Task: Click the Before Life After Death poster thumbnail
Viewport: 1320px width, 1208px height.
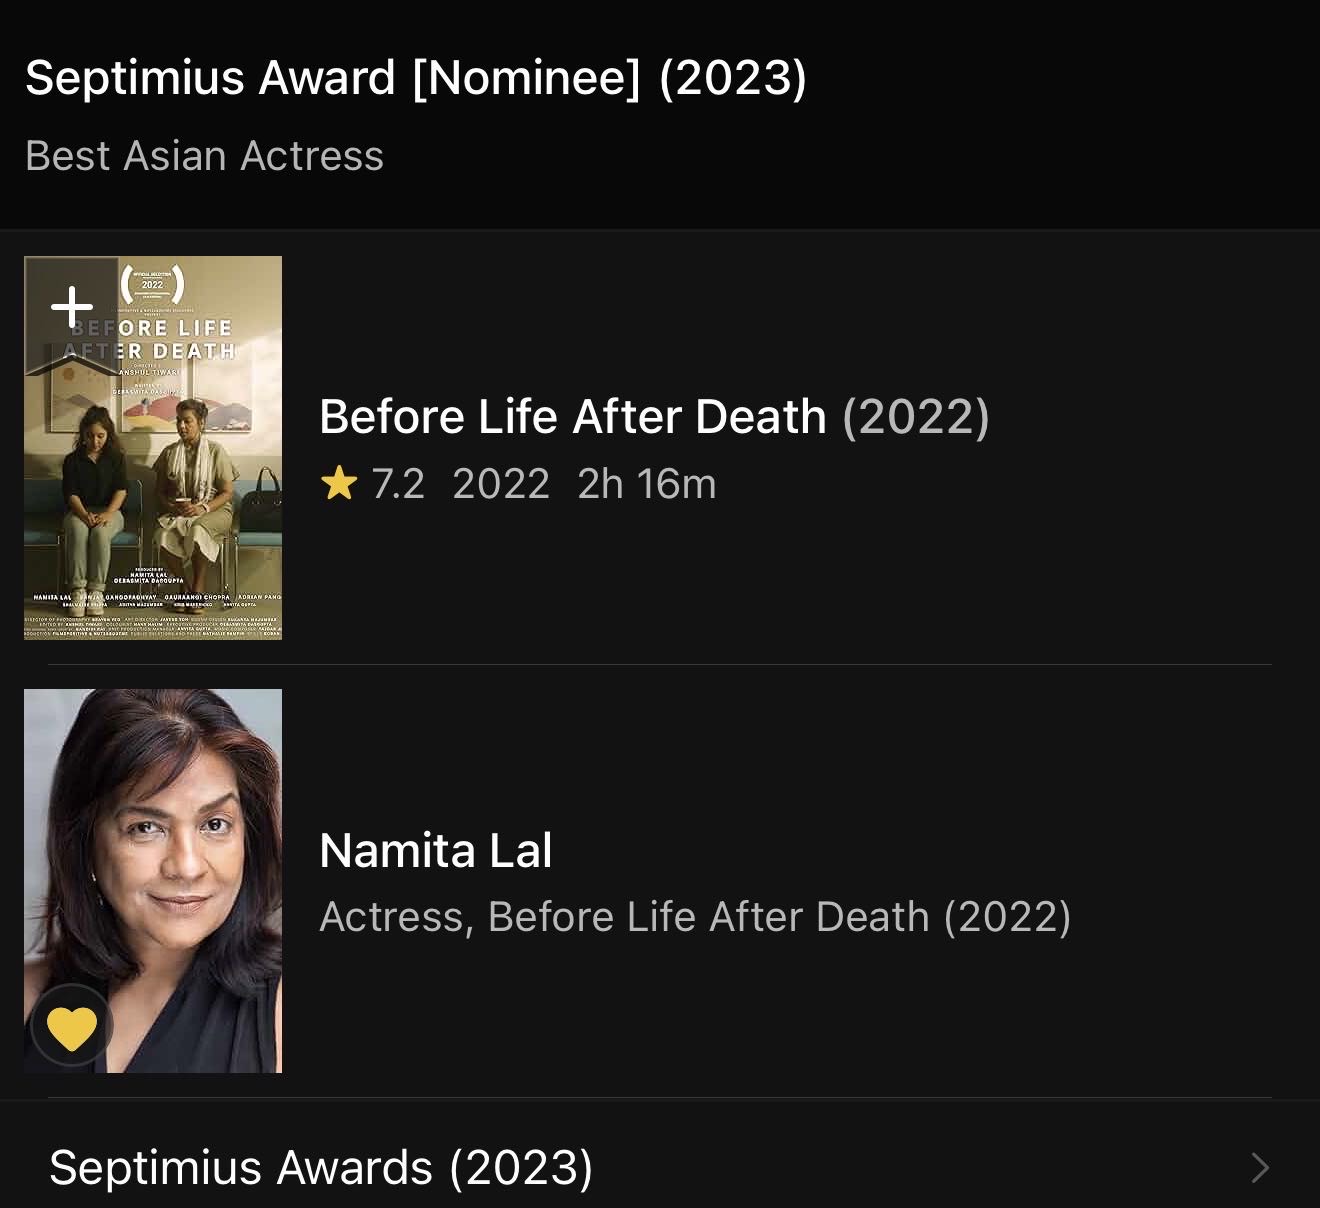Action: [152, 447]
